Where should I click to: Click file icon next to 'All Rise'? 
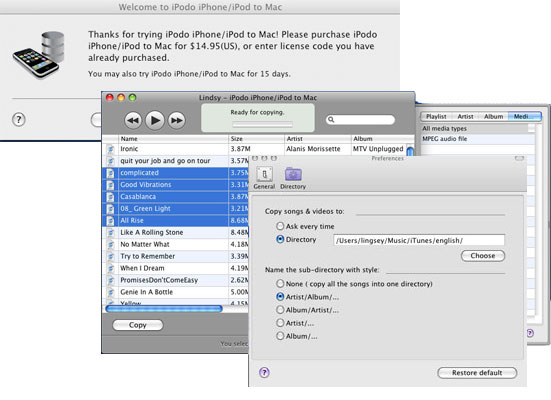pyautogui.click(x=110, y=221)
